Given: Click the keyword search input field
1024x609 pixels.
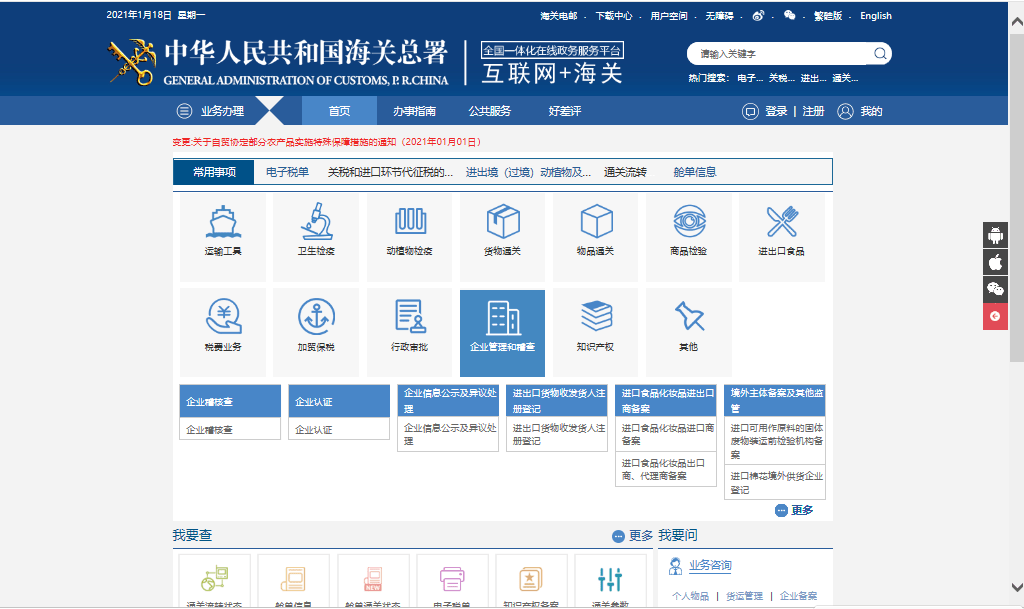Looking at the screenshot, I should (782, 54).
